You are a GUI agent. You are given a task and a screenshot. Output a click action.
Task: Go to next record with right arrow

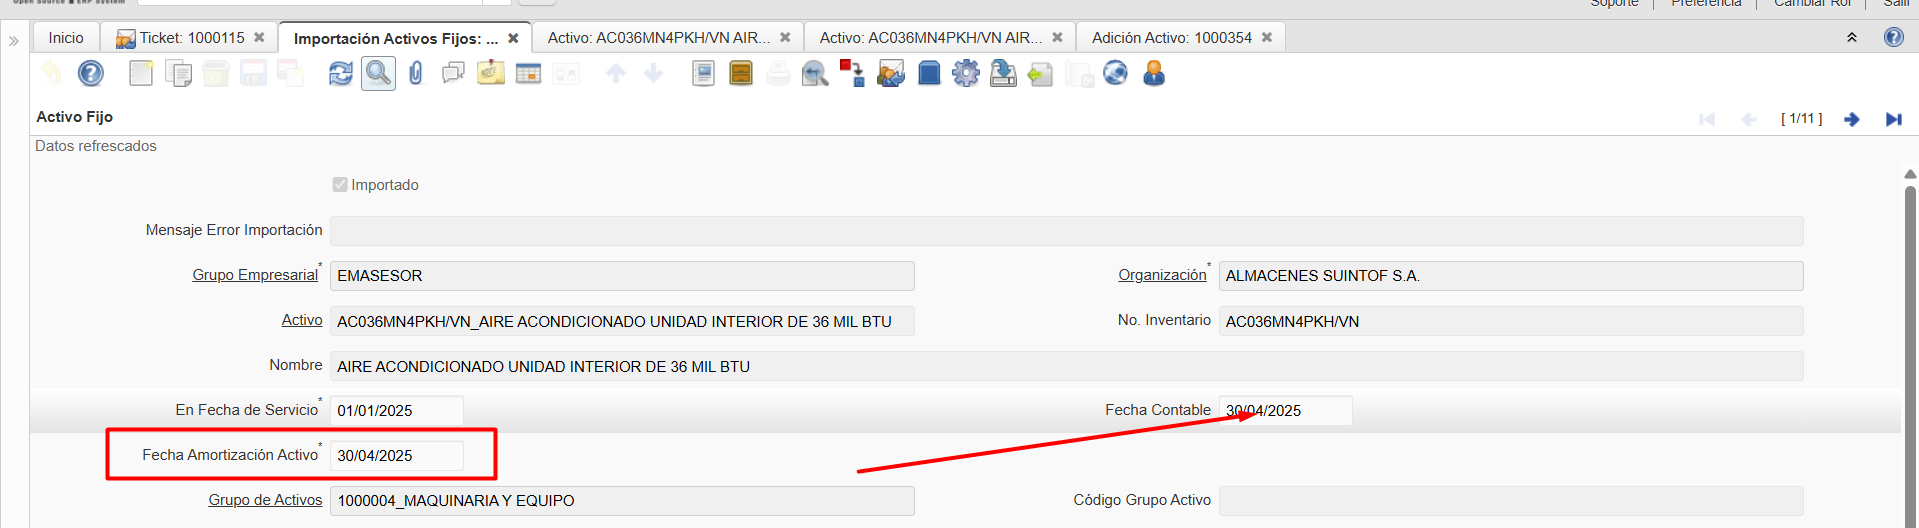click(x=1851, y=119)
